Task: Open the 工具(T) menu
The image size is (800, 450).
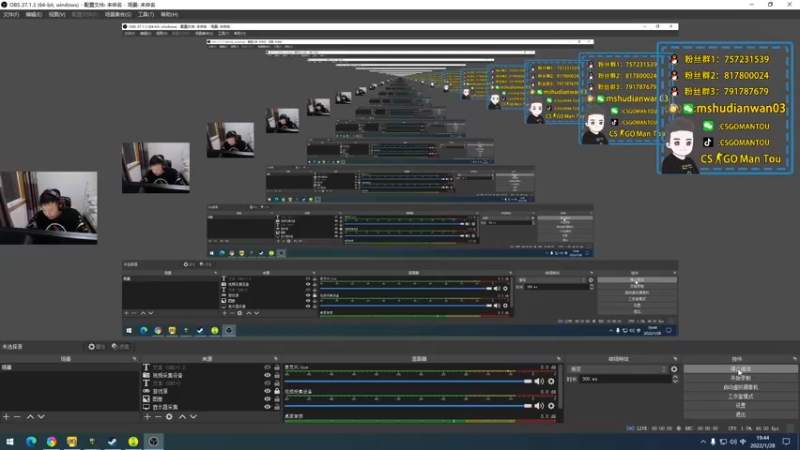Action: pyautogui.click(x=145, y=14)
